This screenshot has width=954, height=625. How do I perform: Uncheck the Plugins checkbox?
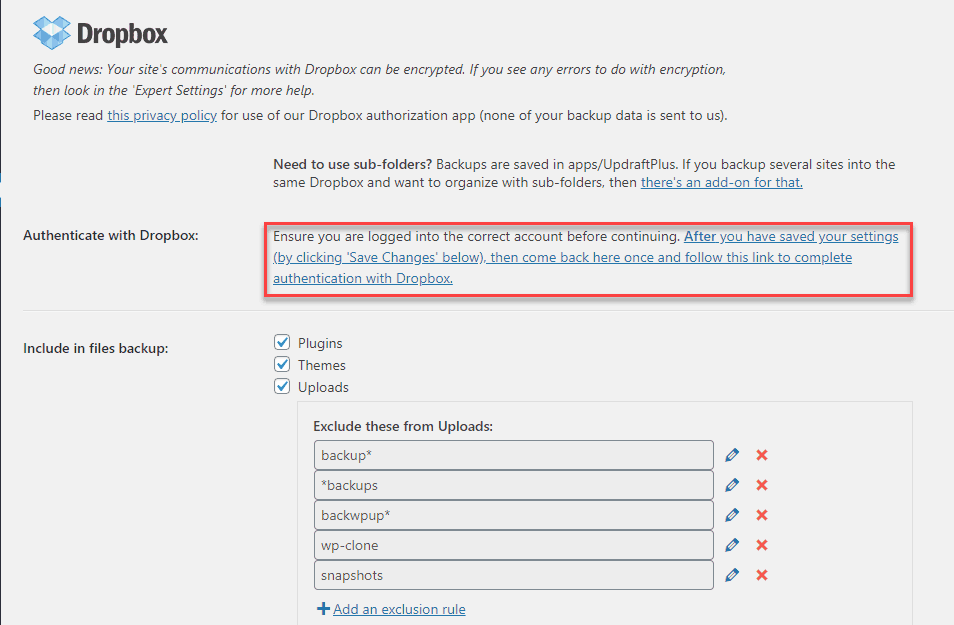coord(282,342)
